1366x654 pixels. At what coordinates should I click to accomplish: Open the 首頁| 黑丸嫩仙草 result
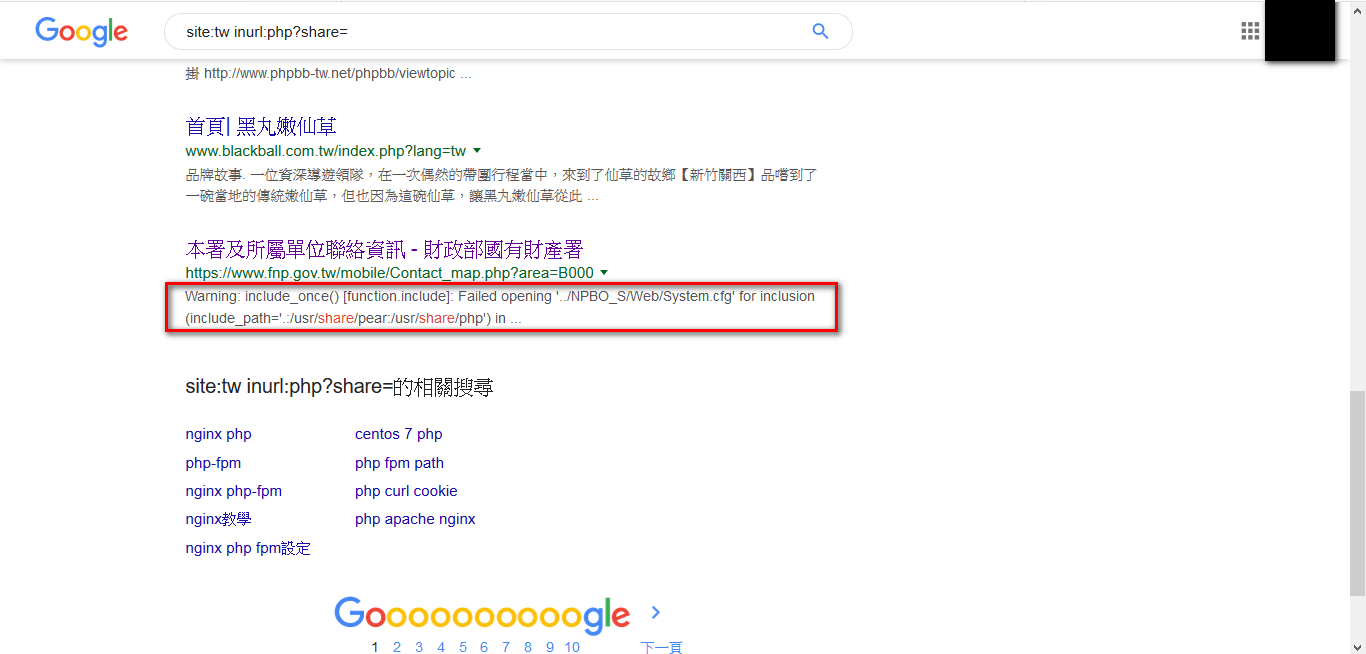tap(261, 126)
